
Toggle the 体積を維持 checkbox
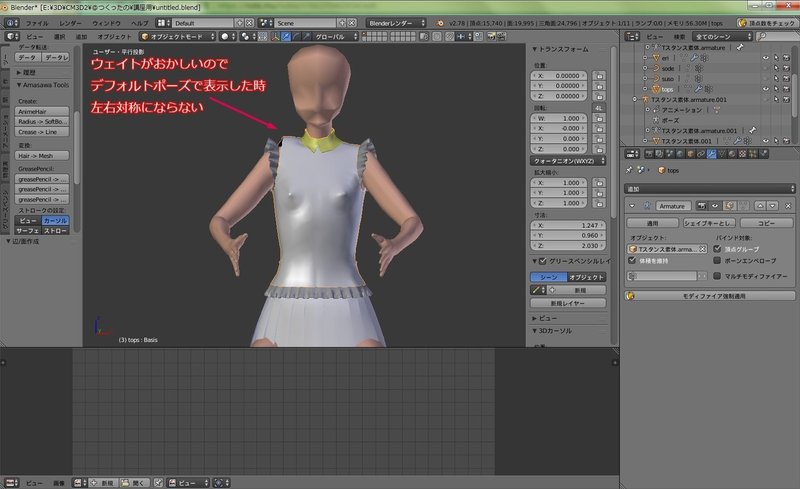point(631,260)
